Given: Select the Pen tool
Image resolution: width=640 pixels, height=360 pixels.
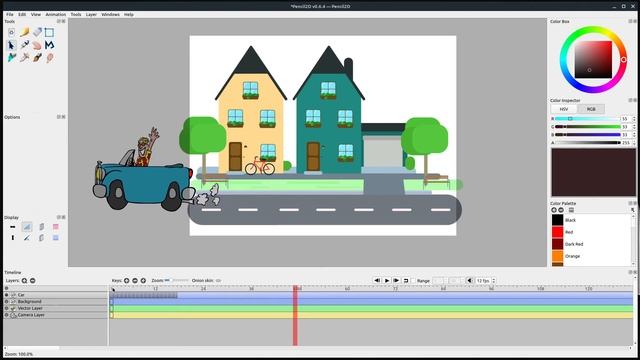Looking at the screenshot, I should tap(24, 44).
